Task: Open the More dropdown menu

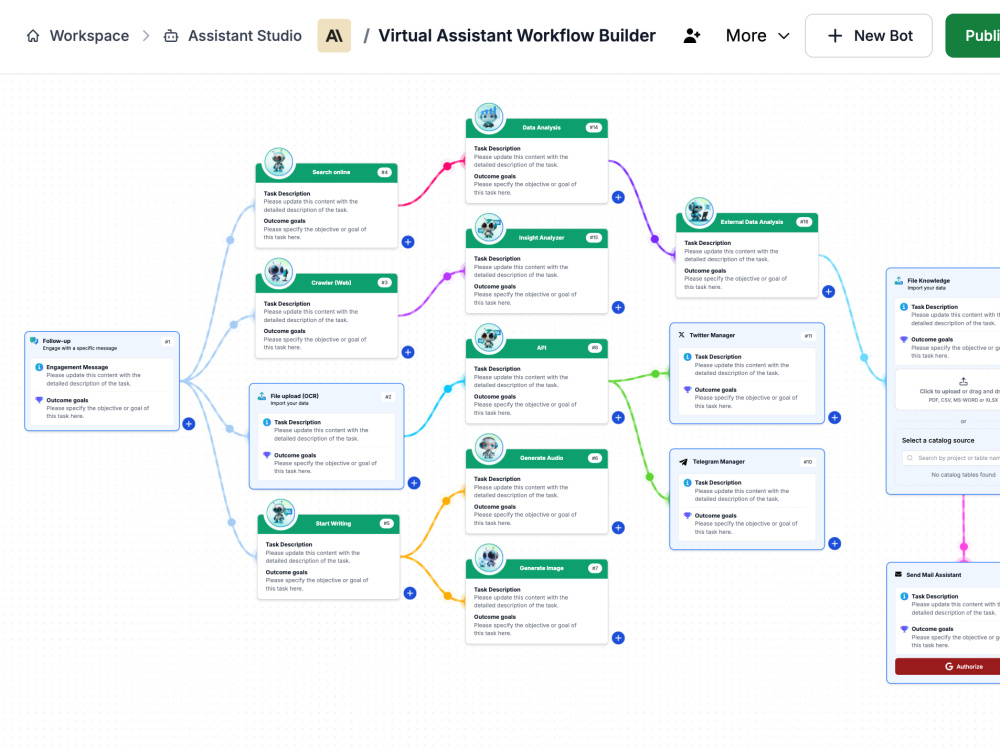Action: click(758, 36)
